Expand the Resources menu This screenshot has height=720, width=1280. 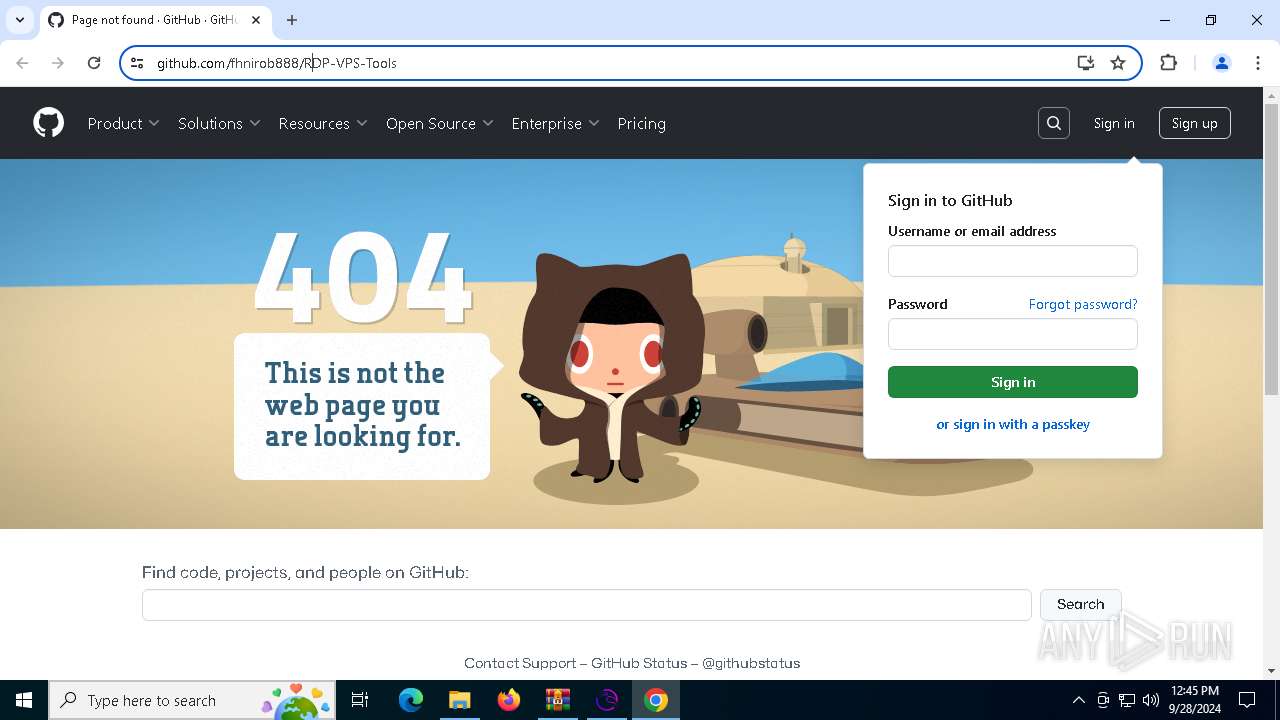point(323,123)
